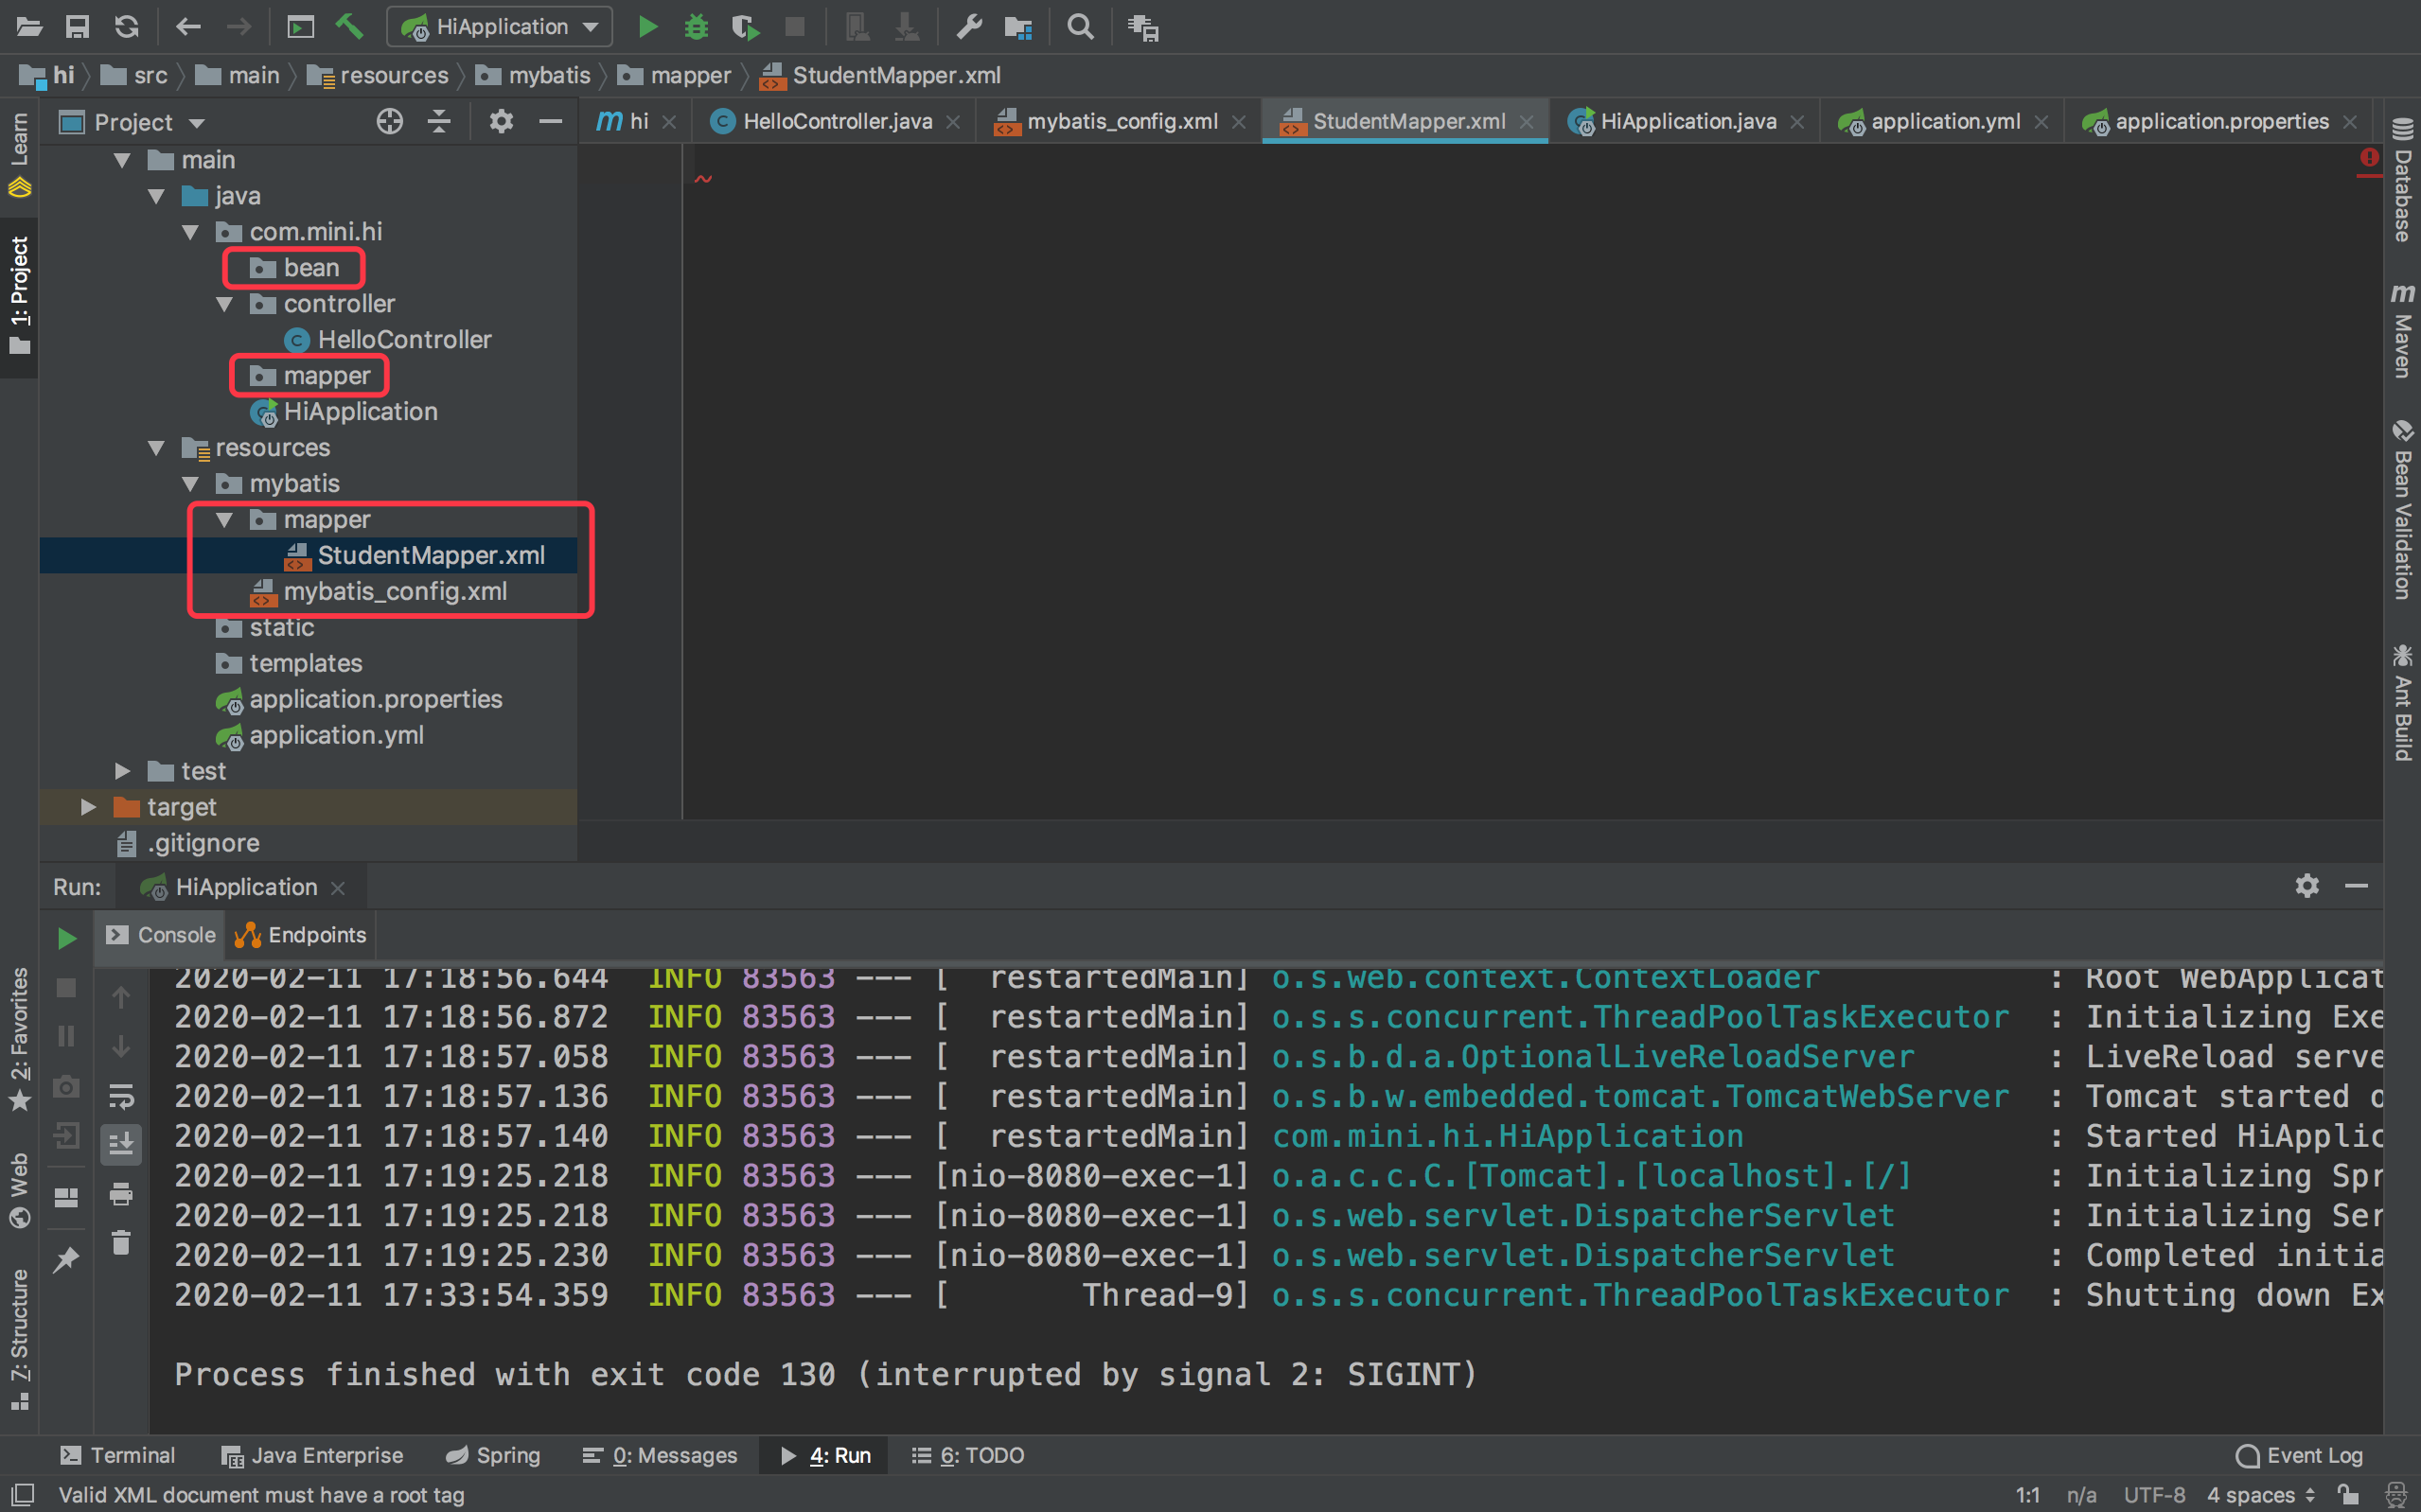Open the HiApplication run configuration dropdown
Image resolution: width=2421 pixels, height=1512 pixels.
point(501,27)
